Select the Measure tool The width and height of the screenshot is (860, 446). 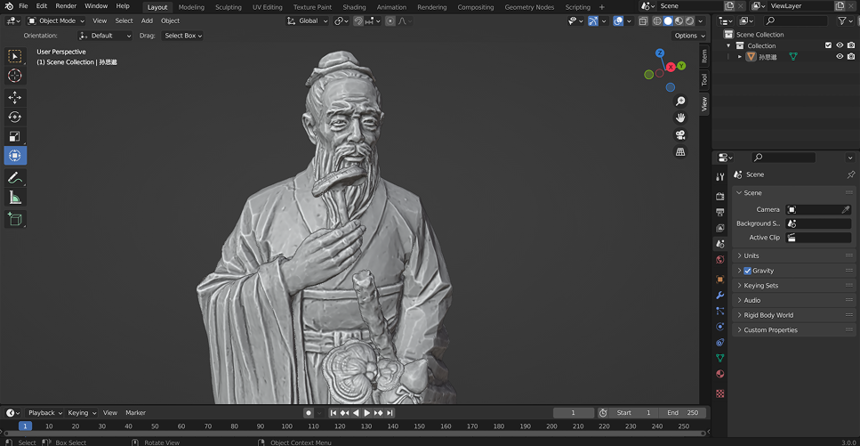point(15,197)
